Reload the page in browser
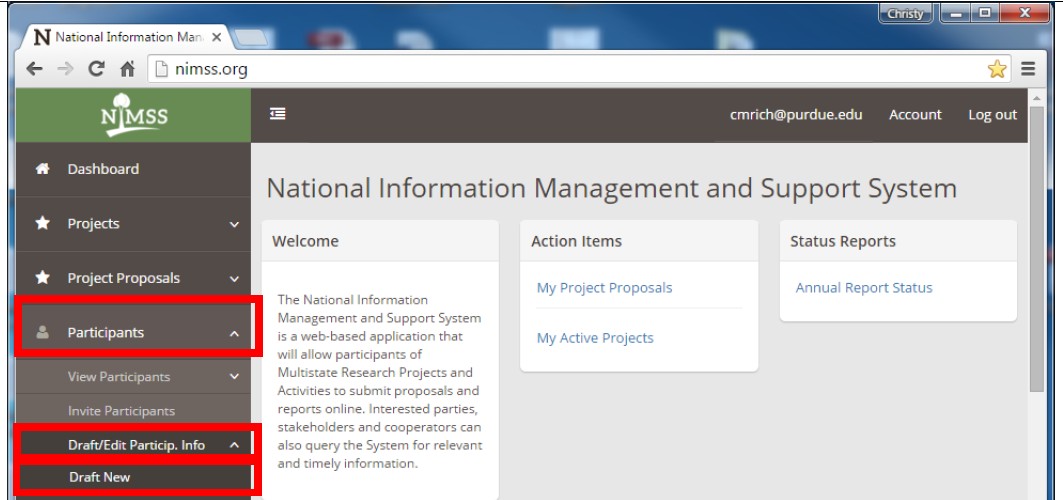Screen dimensions: 1063x500 tap(96, 69)
